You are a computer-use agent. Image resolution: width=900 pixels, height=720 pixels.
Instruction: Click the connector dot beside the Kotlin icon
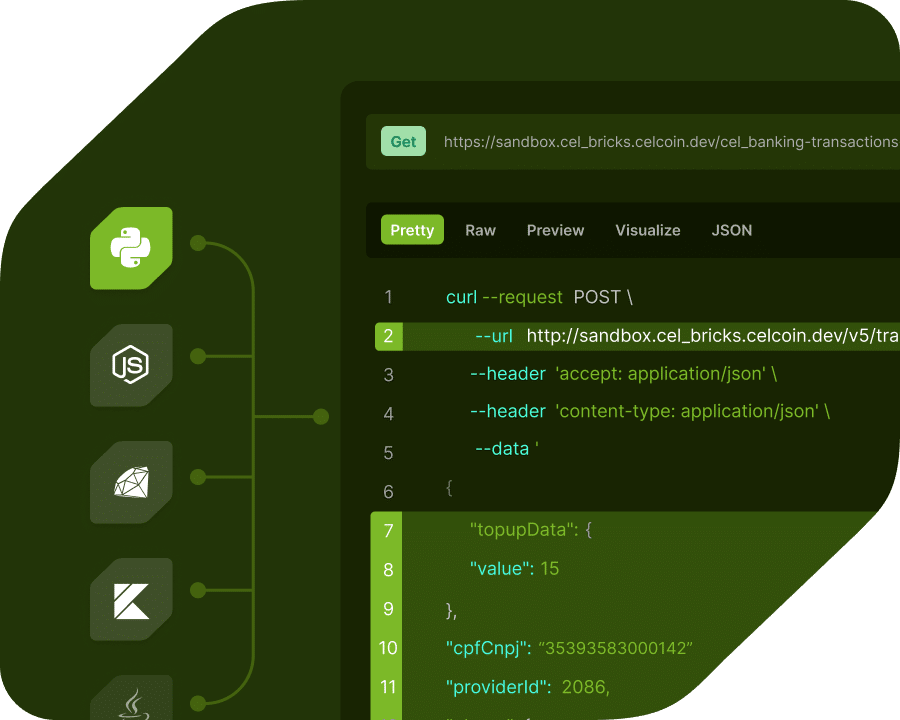(x=200, y=592)
